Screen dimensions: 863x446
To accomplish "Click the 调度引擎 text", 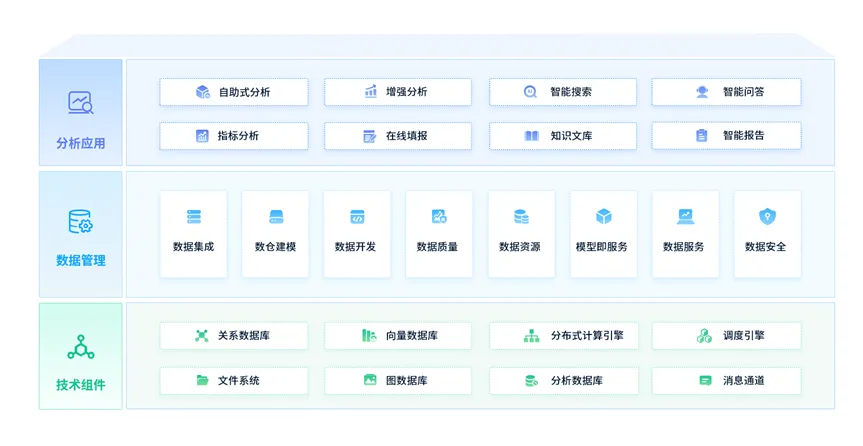I will coord(744,335).
